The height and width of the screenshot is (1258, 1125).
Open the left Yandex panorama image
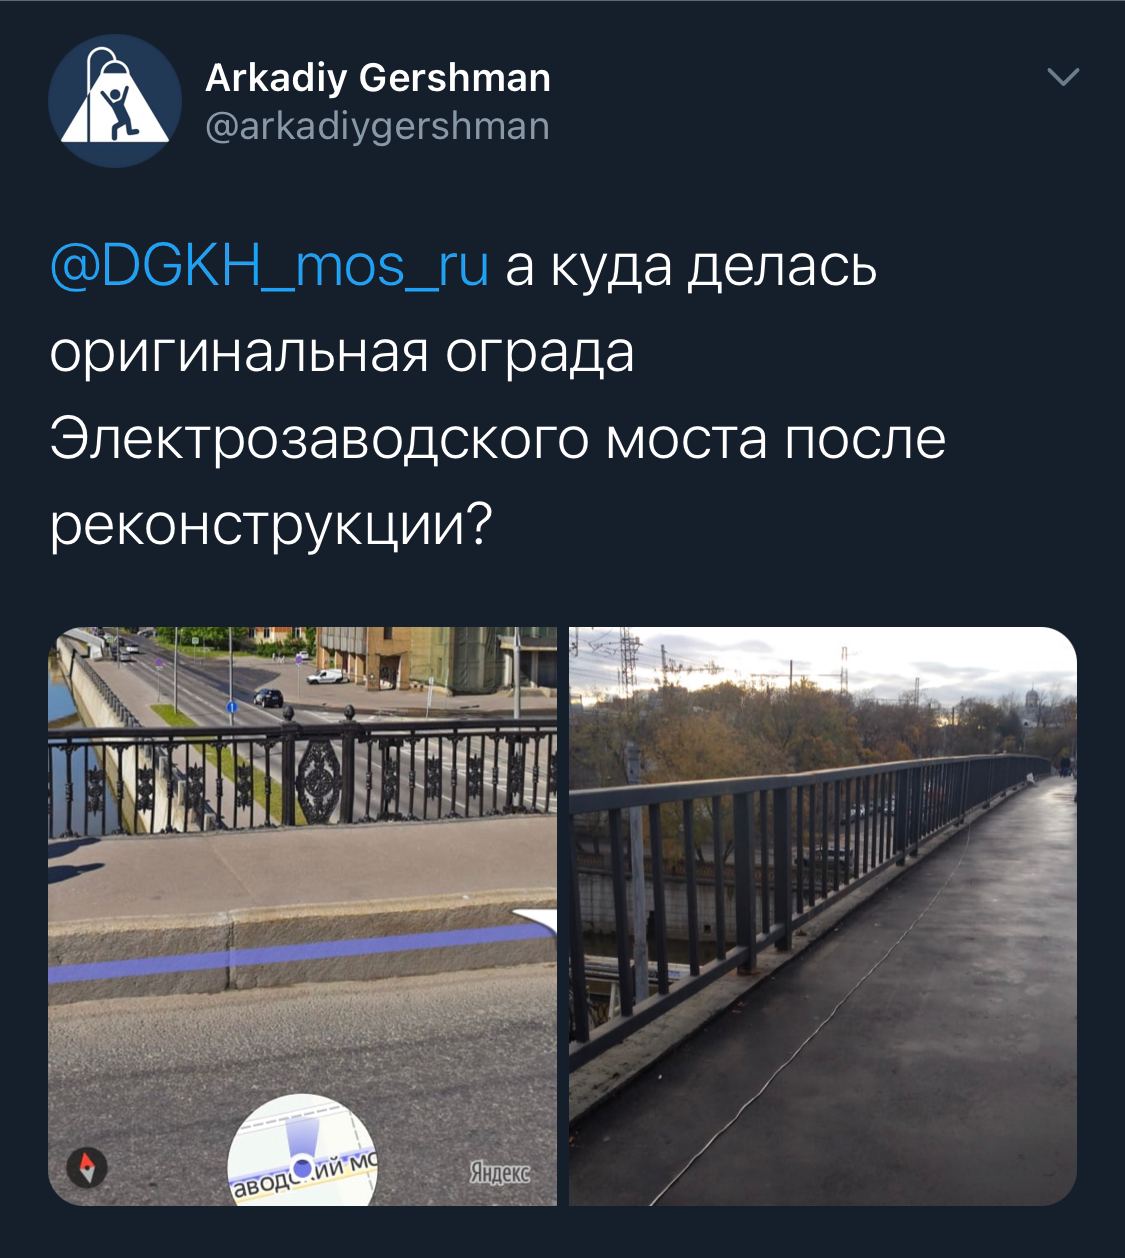(303, 916)
